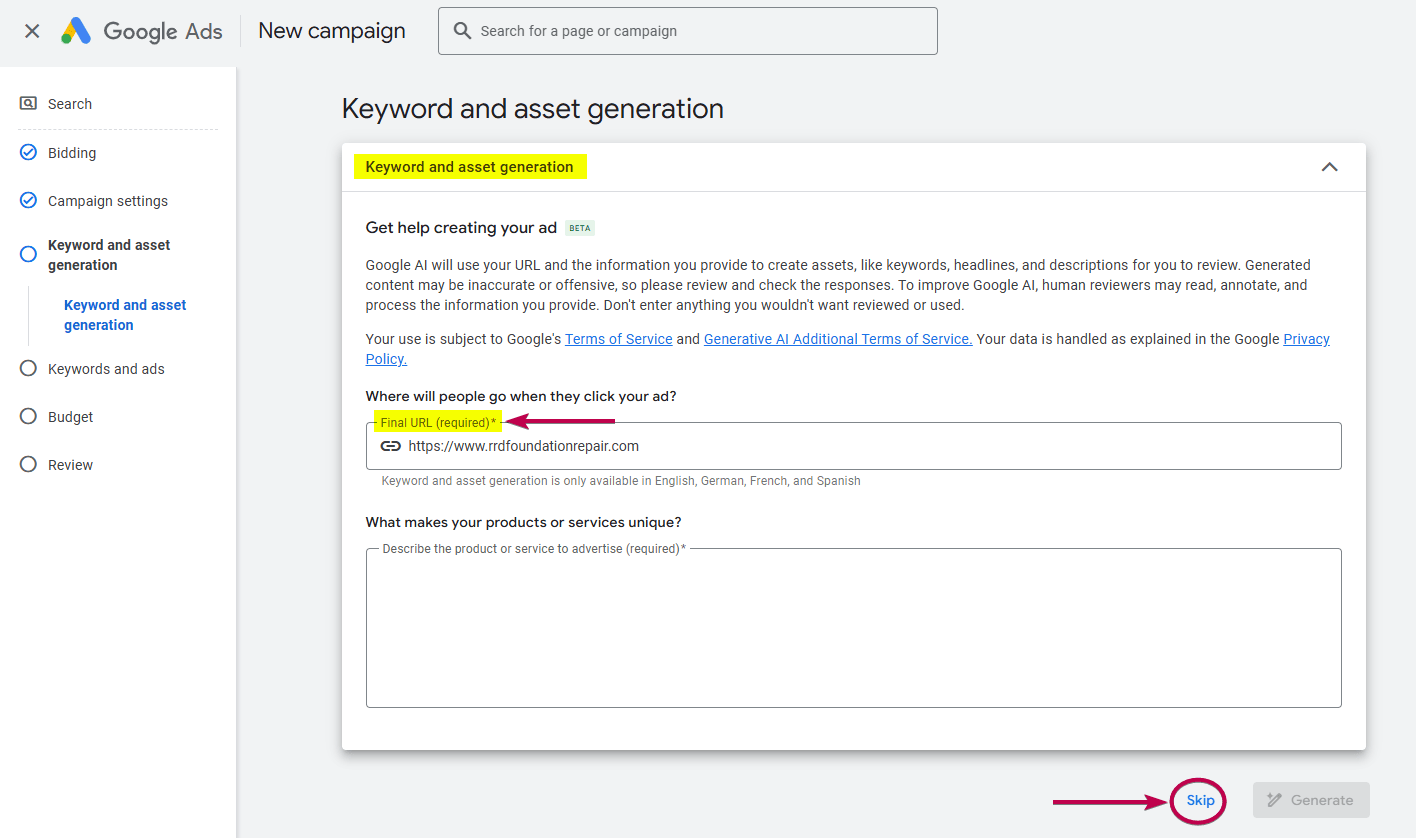The width and height of the screenshot is (1416, 838).
Task: Focus the page or campaign search box
Action: pyautogui.click(x=687, y=31)
